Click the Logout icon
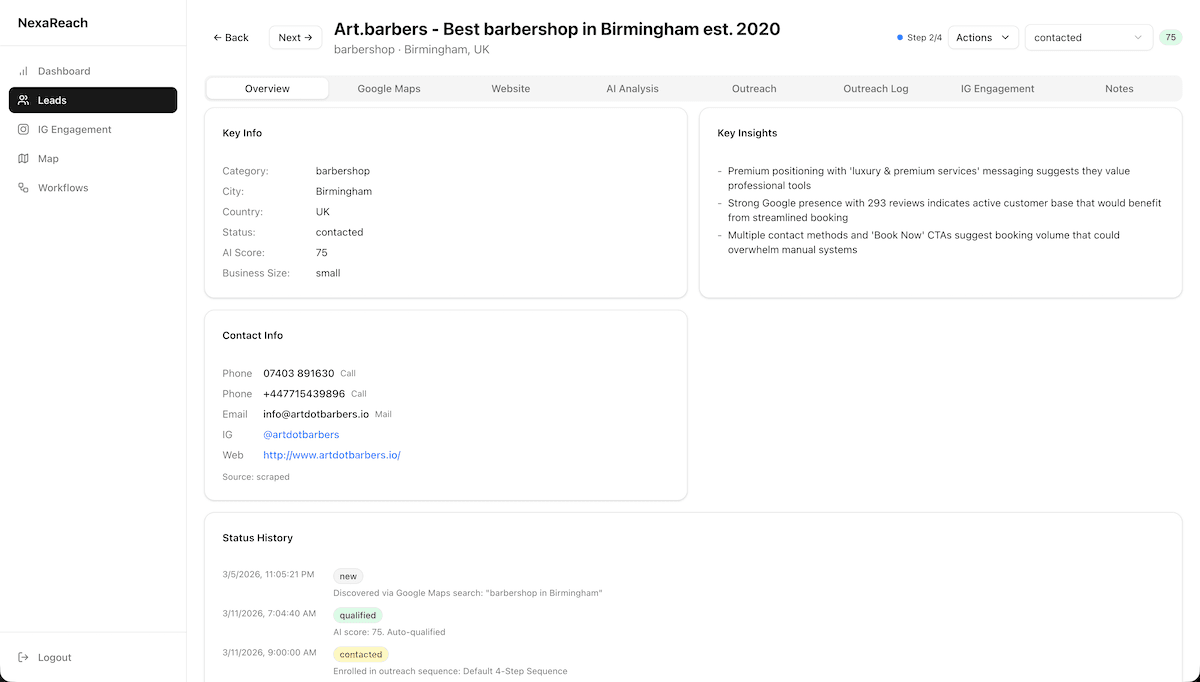The image size is (1200, 682). [24, 657]
